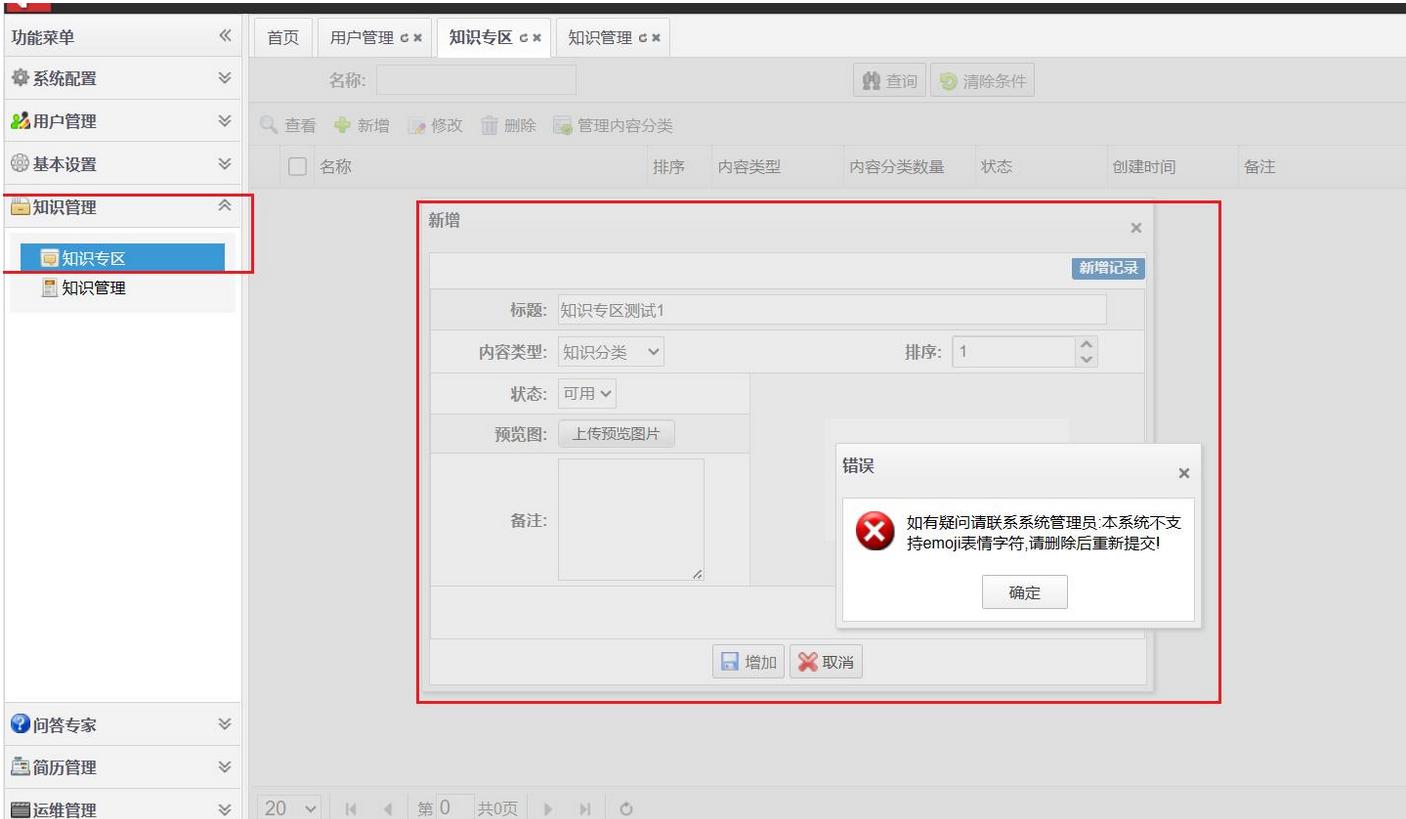This screenshot has width=1406, height=819.
Task: Open the 内容类型 dropdown showing 知识分类
Action: click(611, 352)
